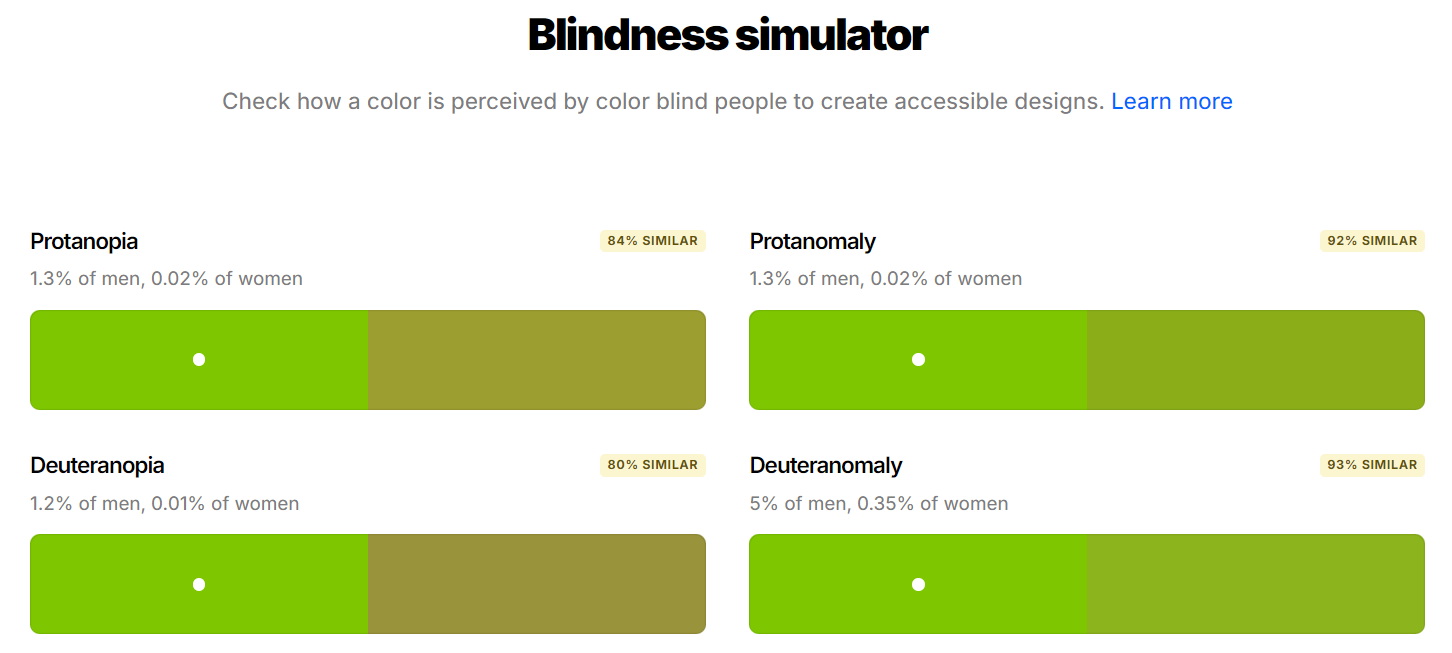This screenshot has height=653, width=1452.
Task: Click the Deuteranomaly section title
Action: pos(826,466)
